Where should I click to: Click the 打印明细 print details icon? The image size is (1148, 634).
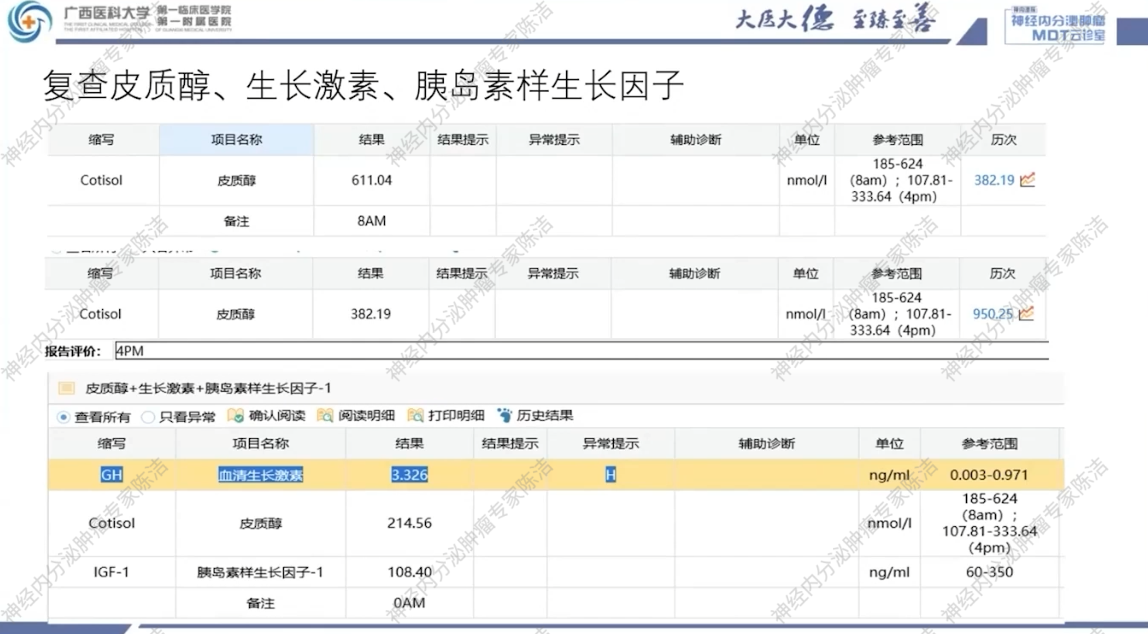[415, 416]
